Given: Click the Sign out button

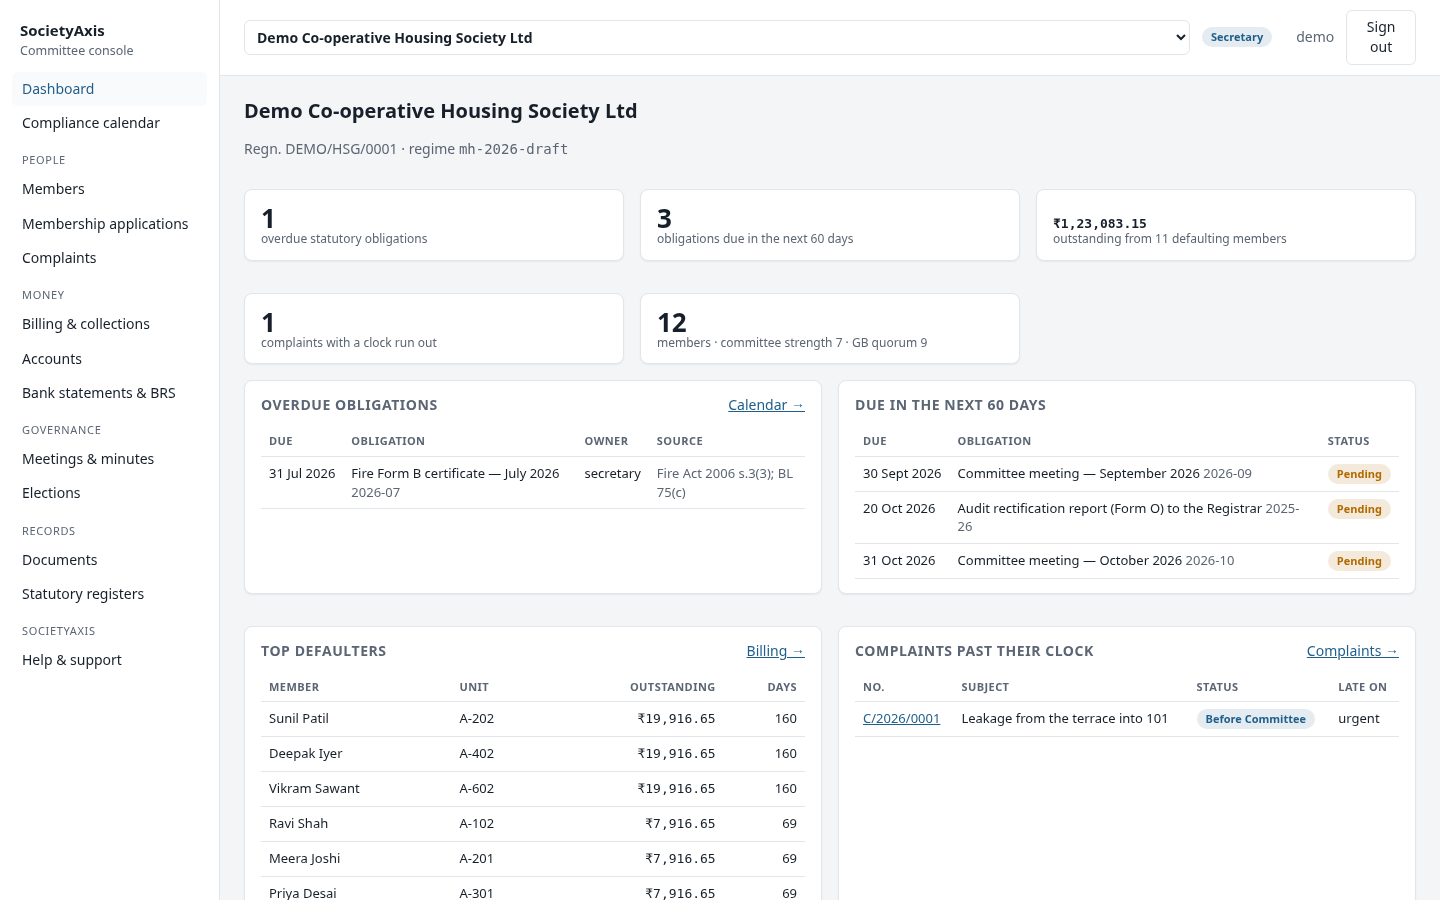Looking at the screenshot, I should pos(1380,38).
